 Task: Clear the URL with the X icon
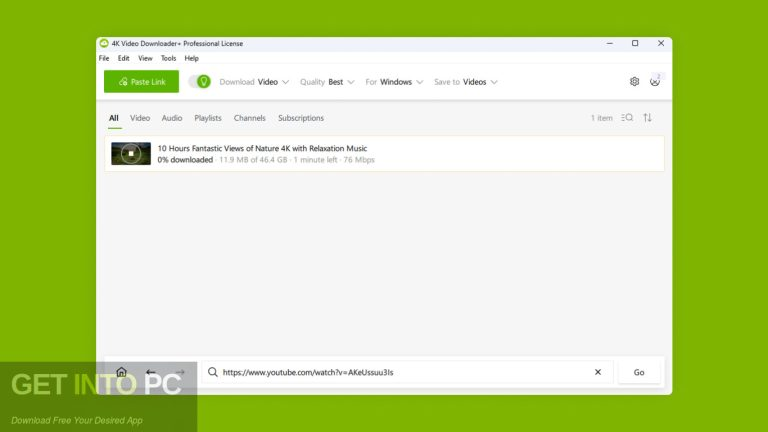[x=598, y=372]
